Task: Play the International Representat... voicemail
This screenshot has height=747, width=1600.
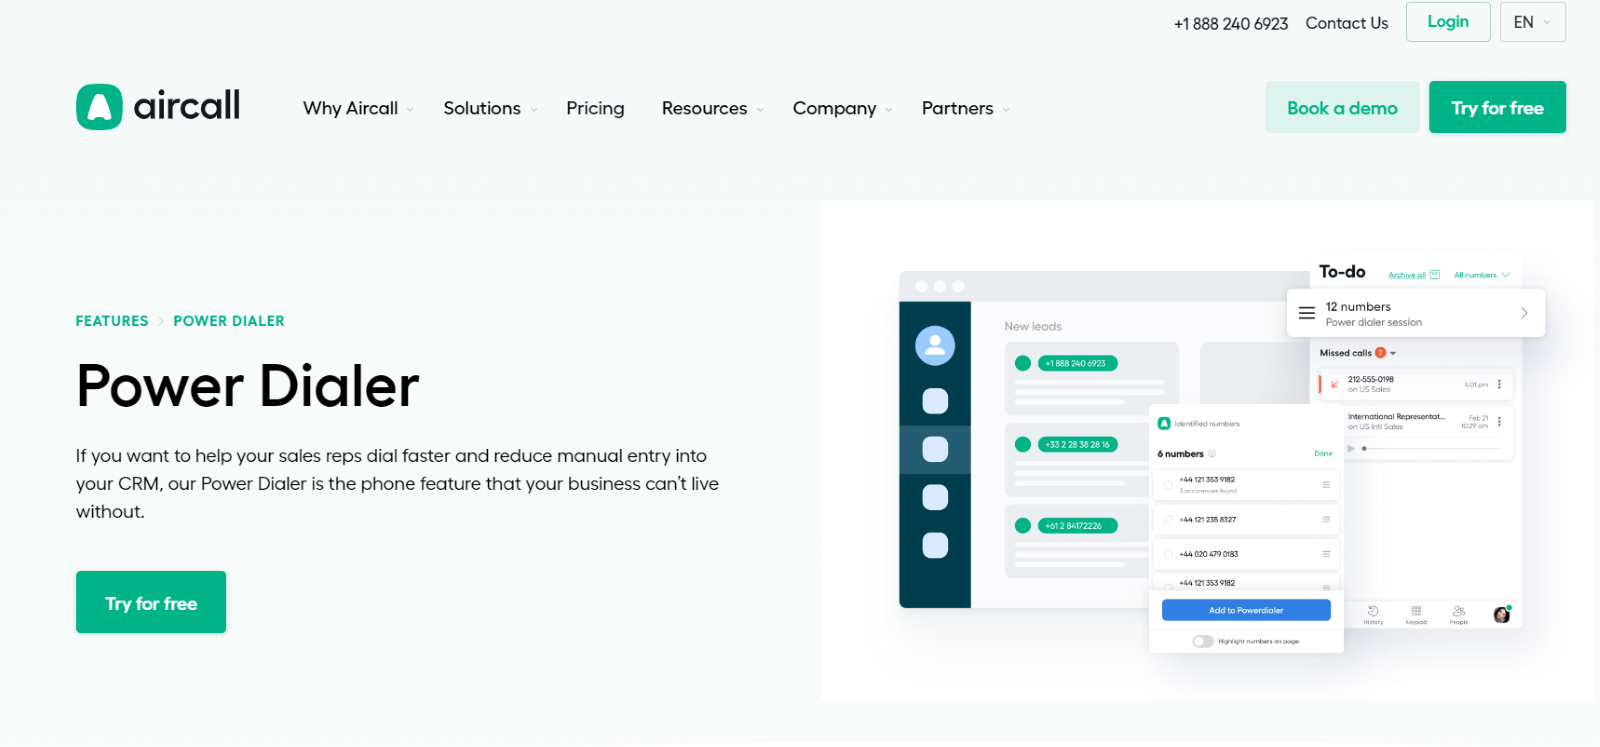Action: [1350, 448]
